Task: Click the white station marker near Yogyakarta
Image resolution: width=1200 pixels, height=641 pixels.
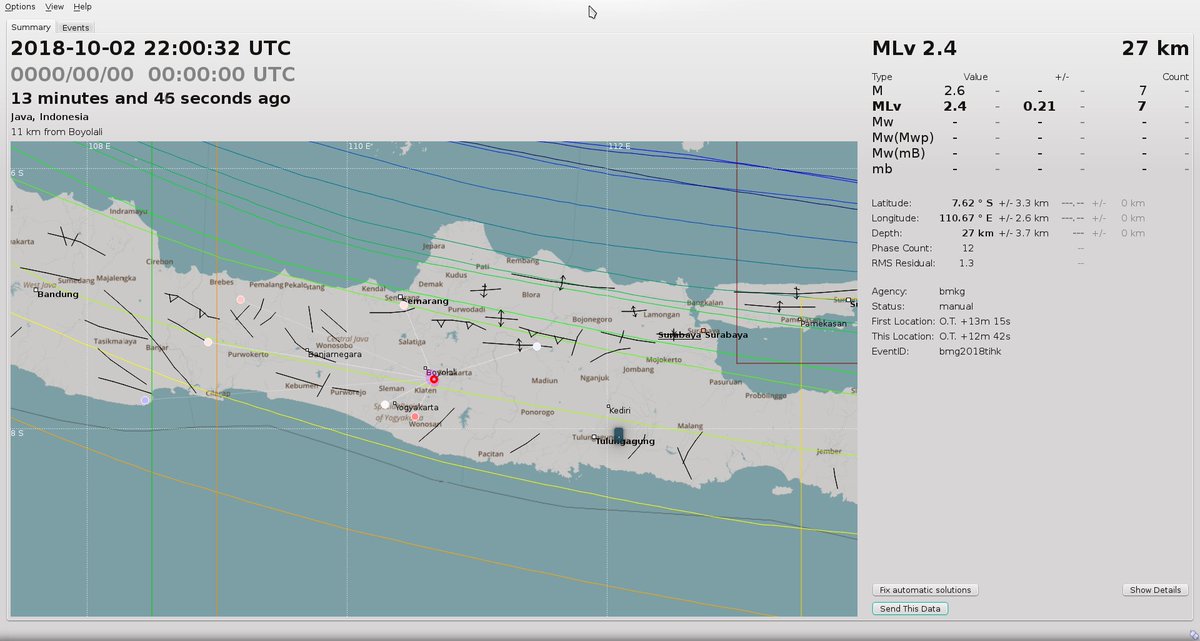Action: coord(385,405)
